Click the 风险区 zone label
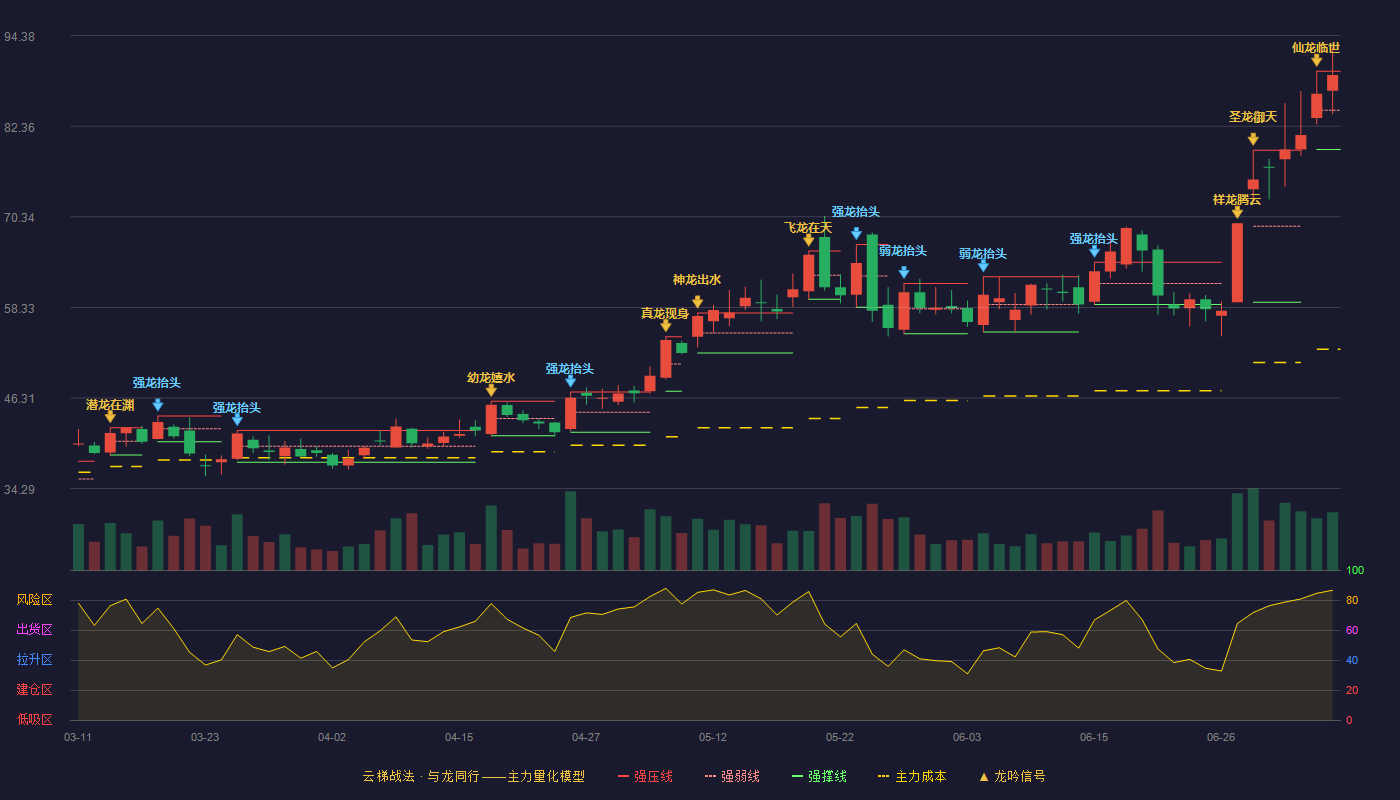This screenshot has height=800, width=1400. [34, 600]
